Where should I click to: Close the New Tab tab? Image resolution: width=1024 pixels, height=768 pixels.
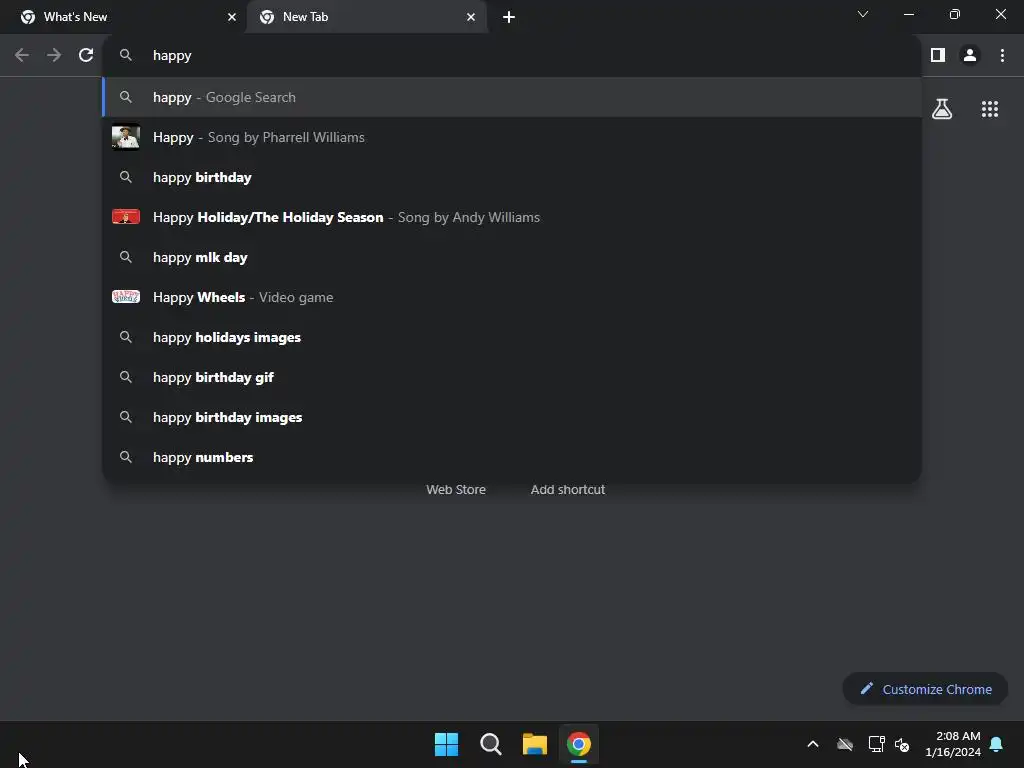pyautogui.click(x=471, y=17)
